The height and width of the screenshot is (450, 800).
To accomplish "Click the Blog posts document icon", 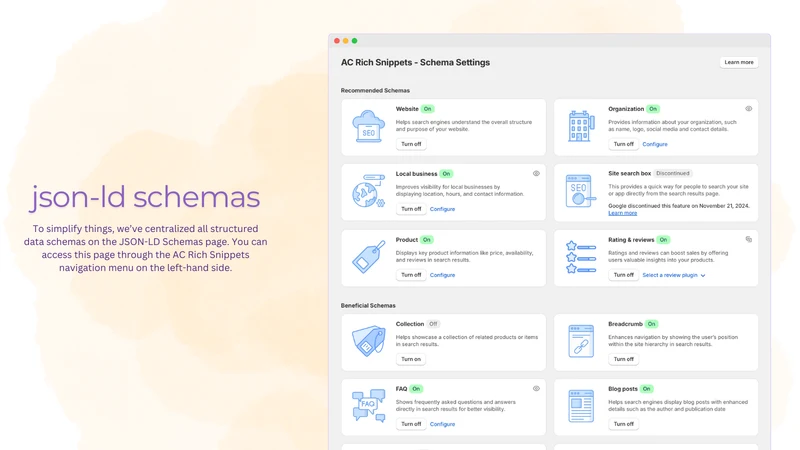I will coord(581,406).
